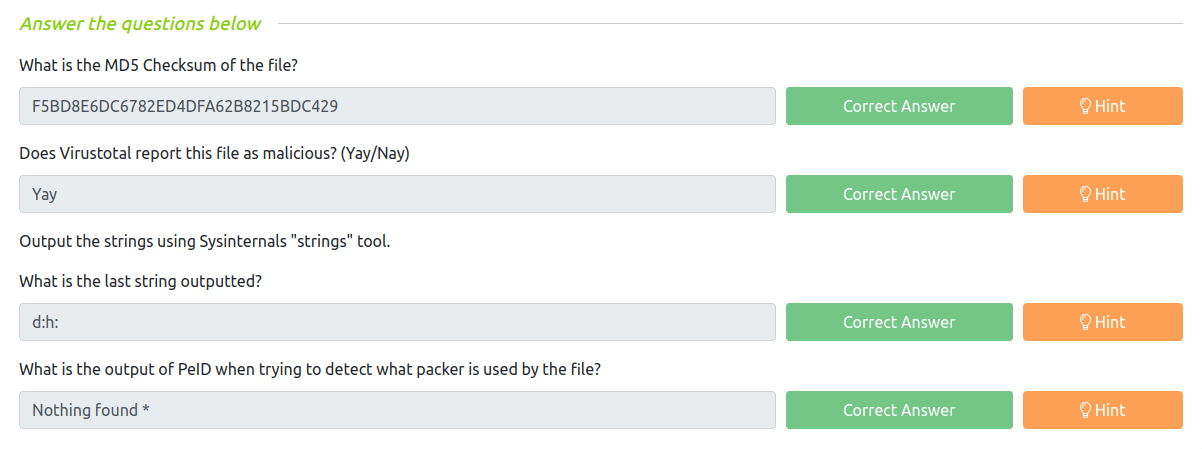Click the lightbulb icon for the PeID hint
Screen dimensions: 1202x449
coord(1085,410)
